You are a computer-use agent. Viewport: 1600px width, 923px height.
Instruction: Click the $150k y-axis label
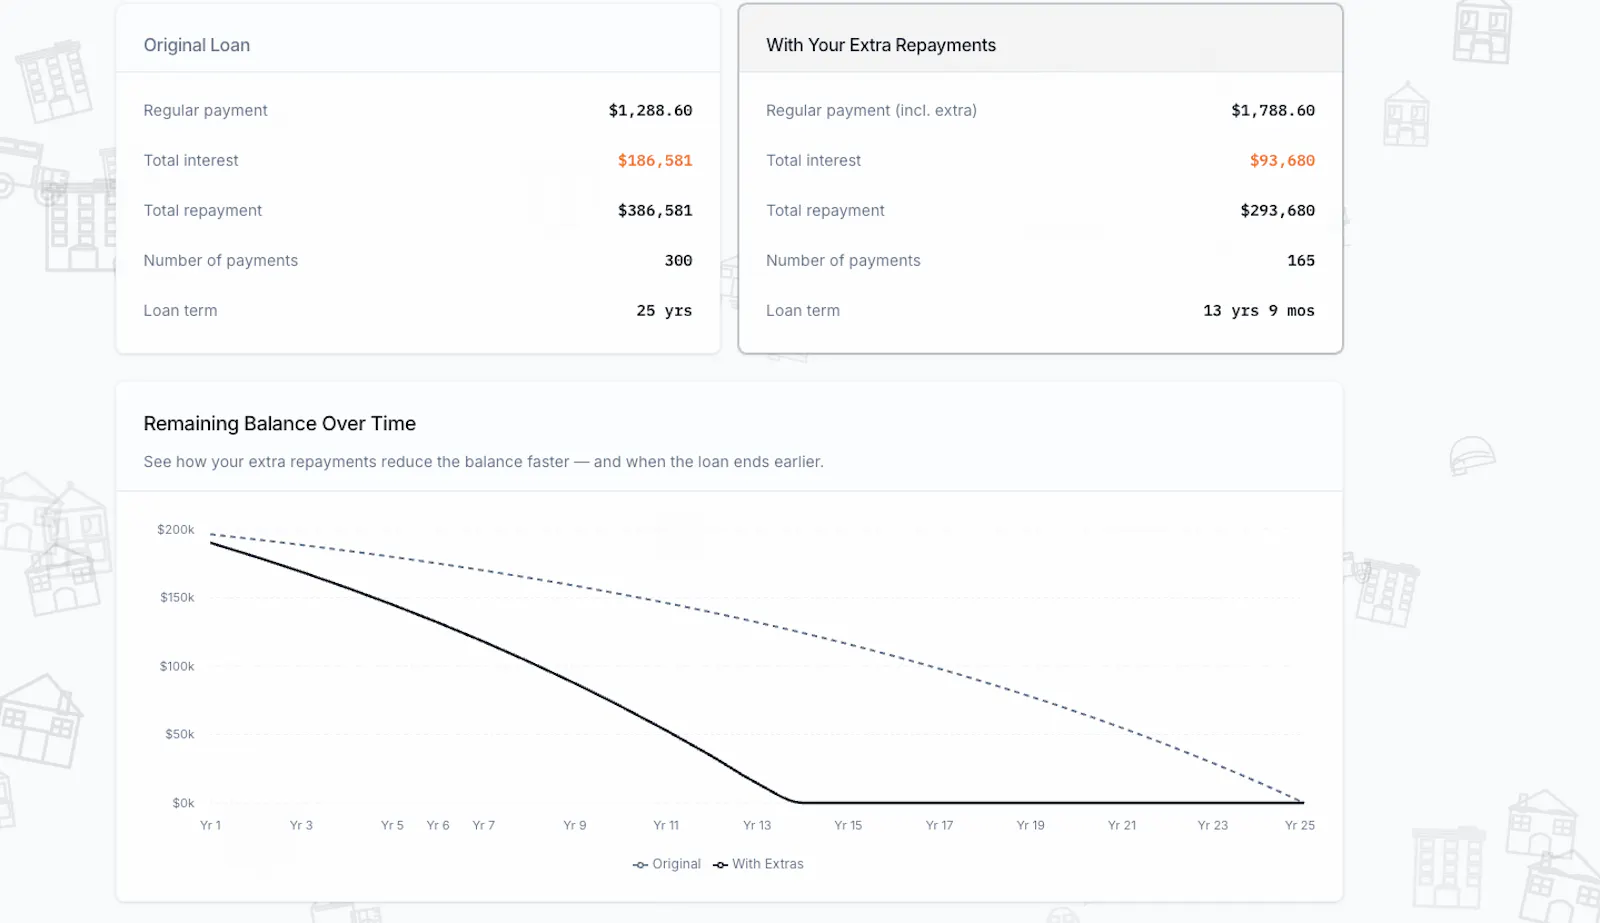(177, 597)
